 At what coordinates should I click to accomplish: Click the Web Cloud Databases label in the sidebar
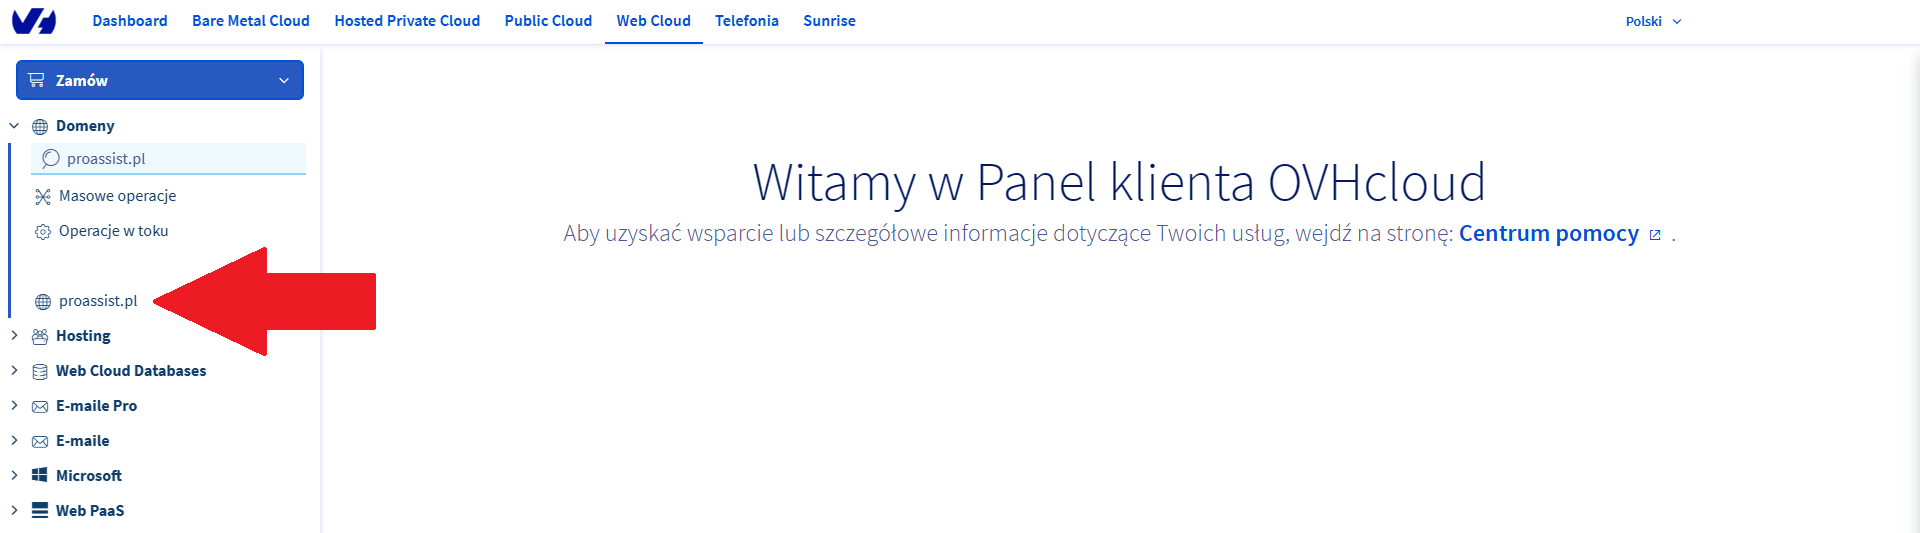click(131, 371)
